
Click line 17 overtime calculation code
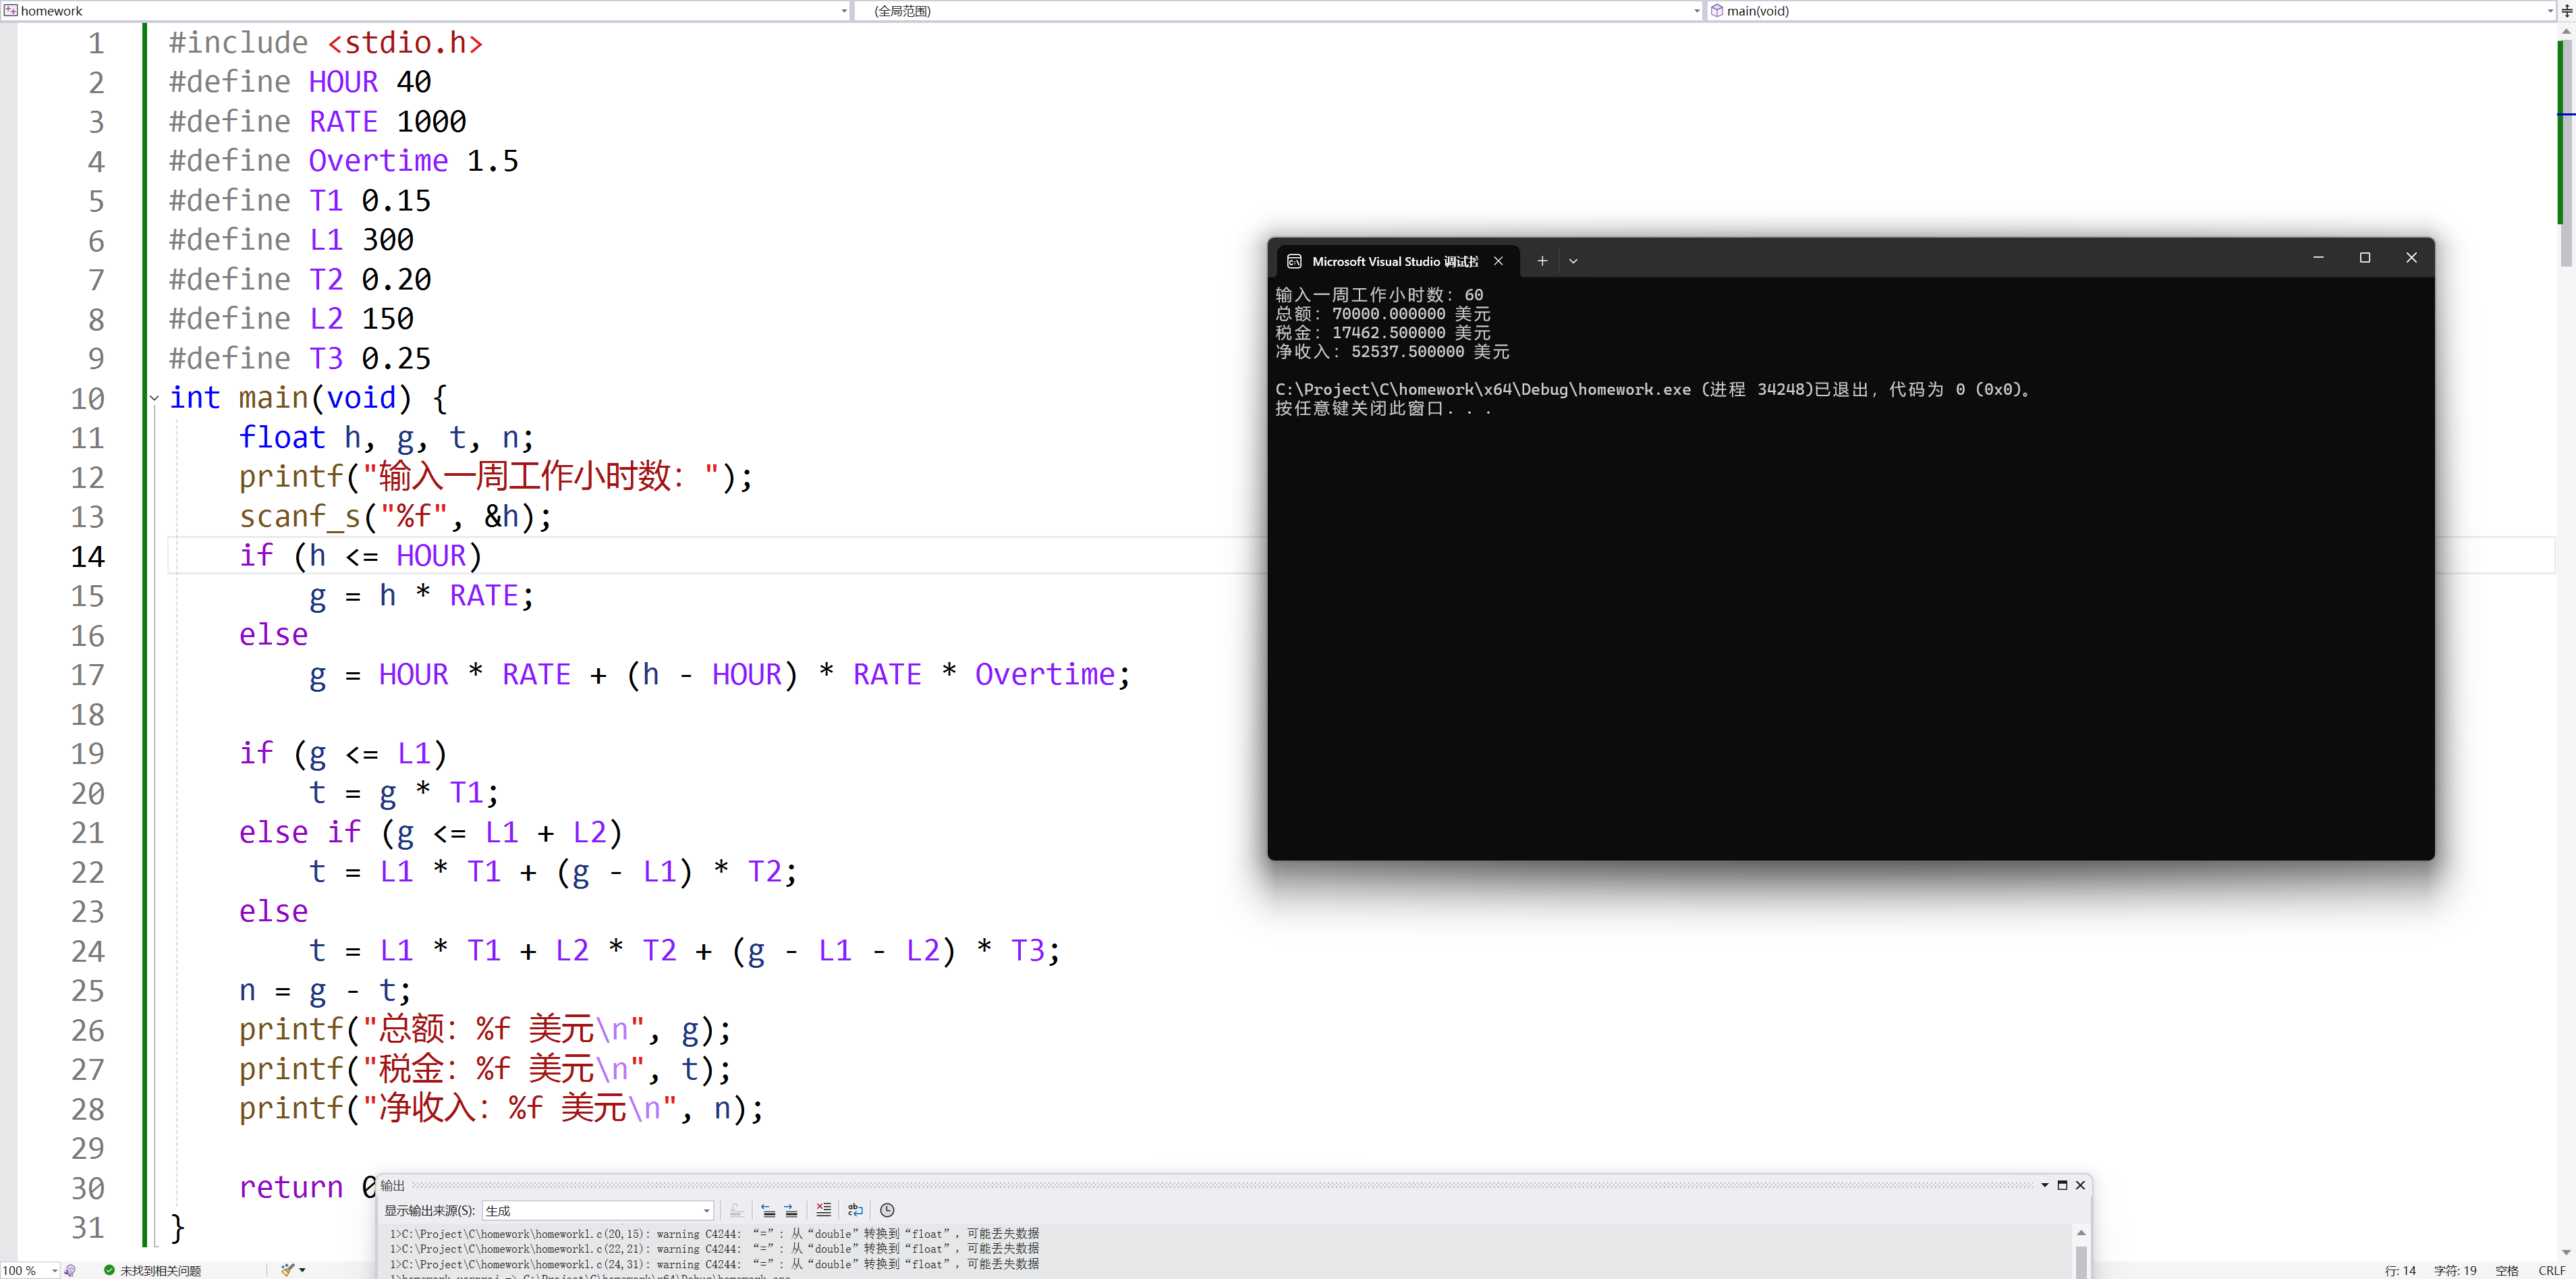(x=720, y=675)
